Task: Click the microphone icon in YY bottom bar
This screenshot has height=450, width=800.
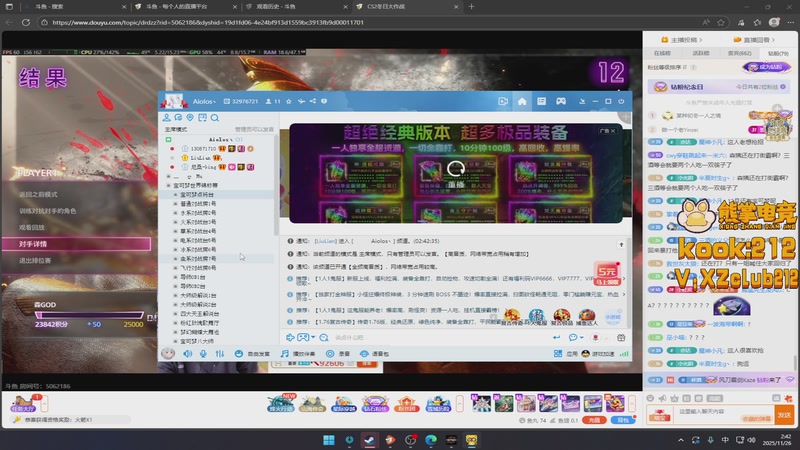Action: tap(203, 354)
